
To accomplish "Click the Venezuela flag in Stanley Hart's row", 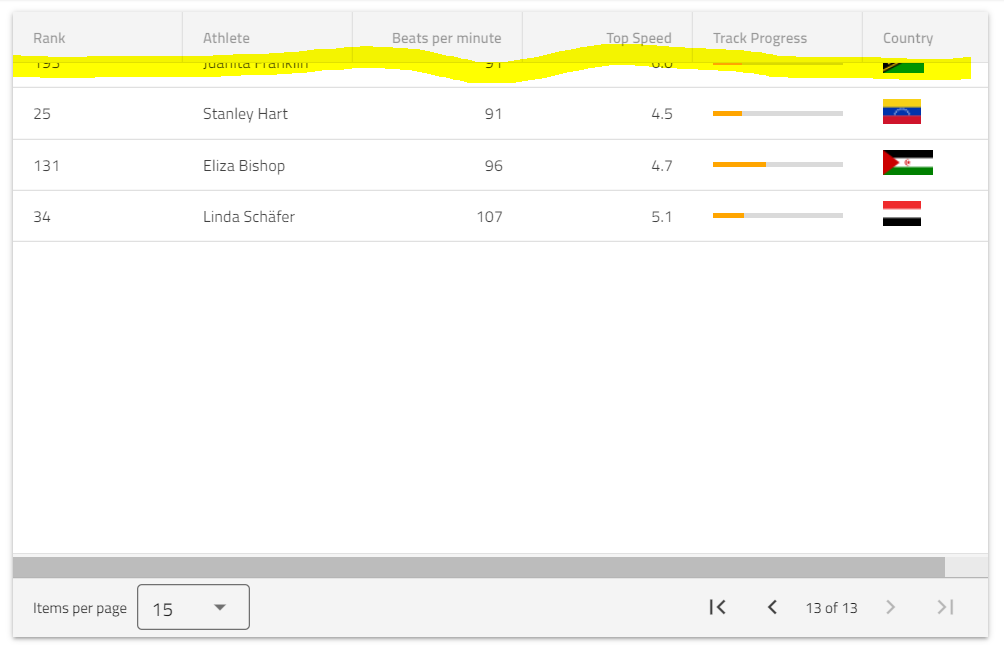I will 902,111.
